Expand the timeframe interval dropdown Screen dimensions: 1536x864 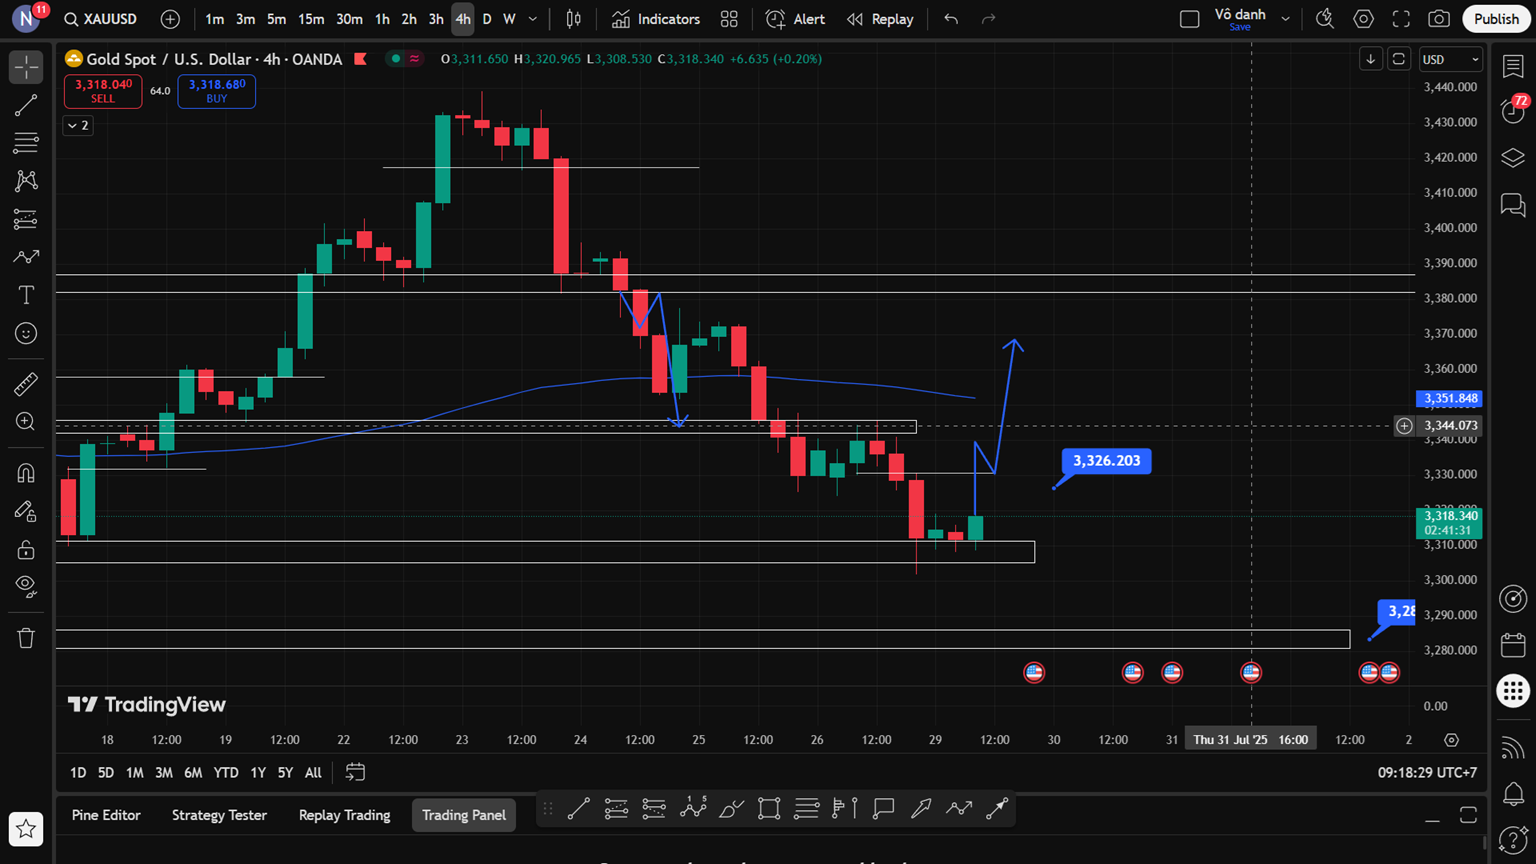tap(533, 19)
